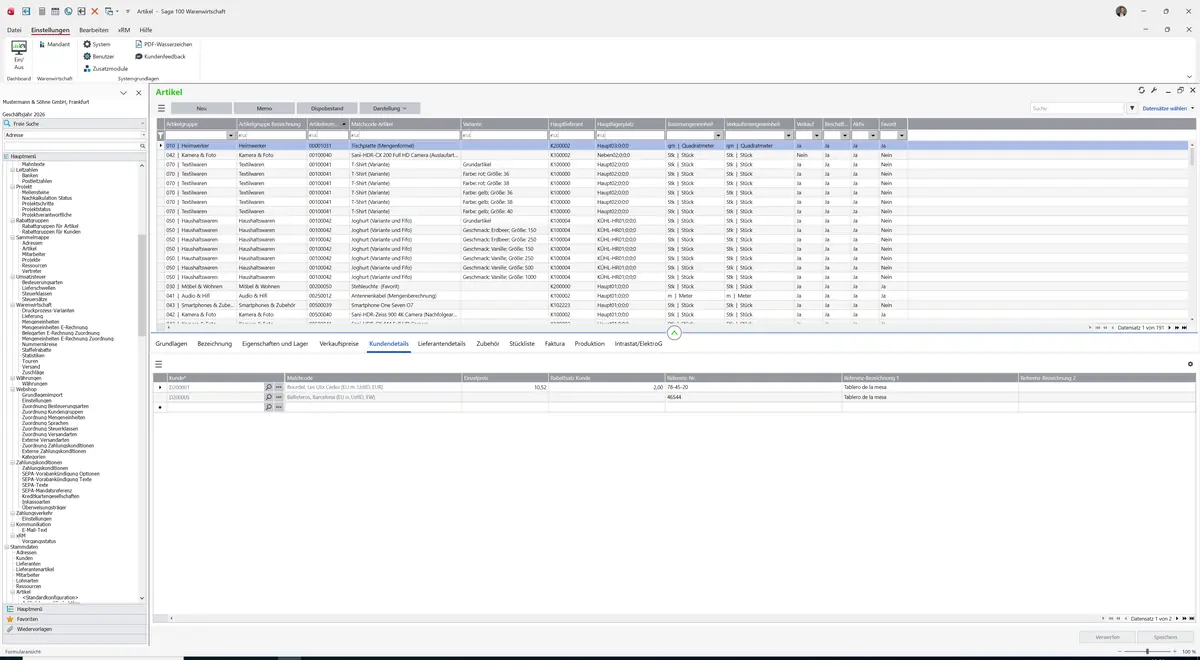
Task: Switch to the Verkaufspreise tab
Action: 339,344
